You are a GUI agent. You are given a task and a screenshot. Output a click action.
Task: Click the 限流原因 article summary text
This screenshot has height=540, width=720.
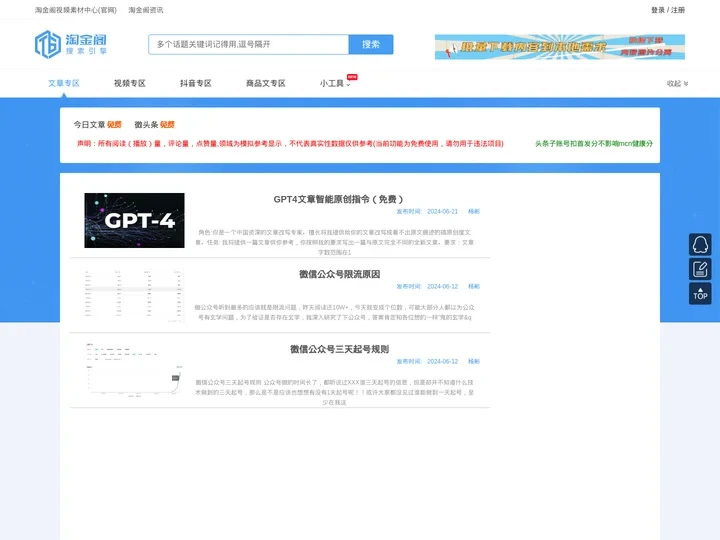point(334,312)
